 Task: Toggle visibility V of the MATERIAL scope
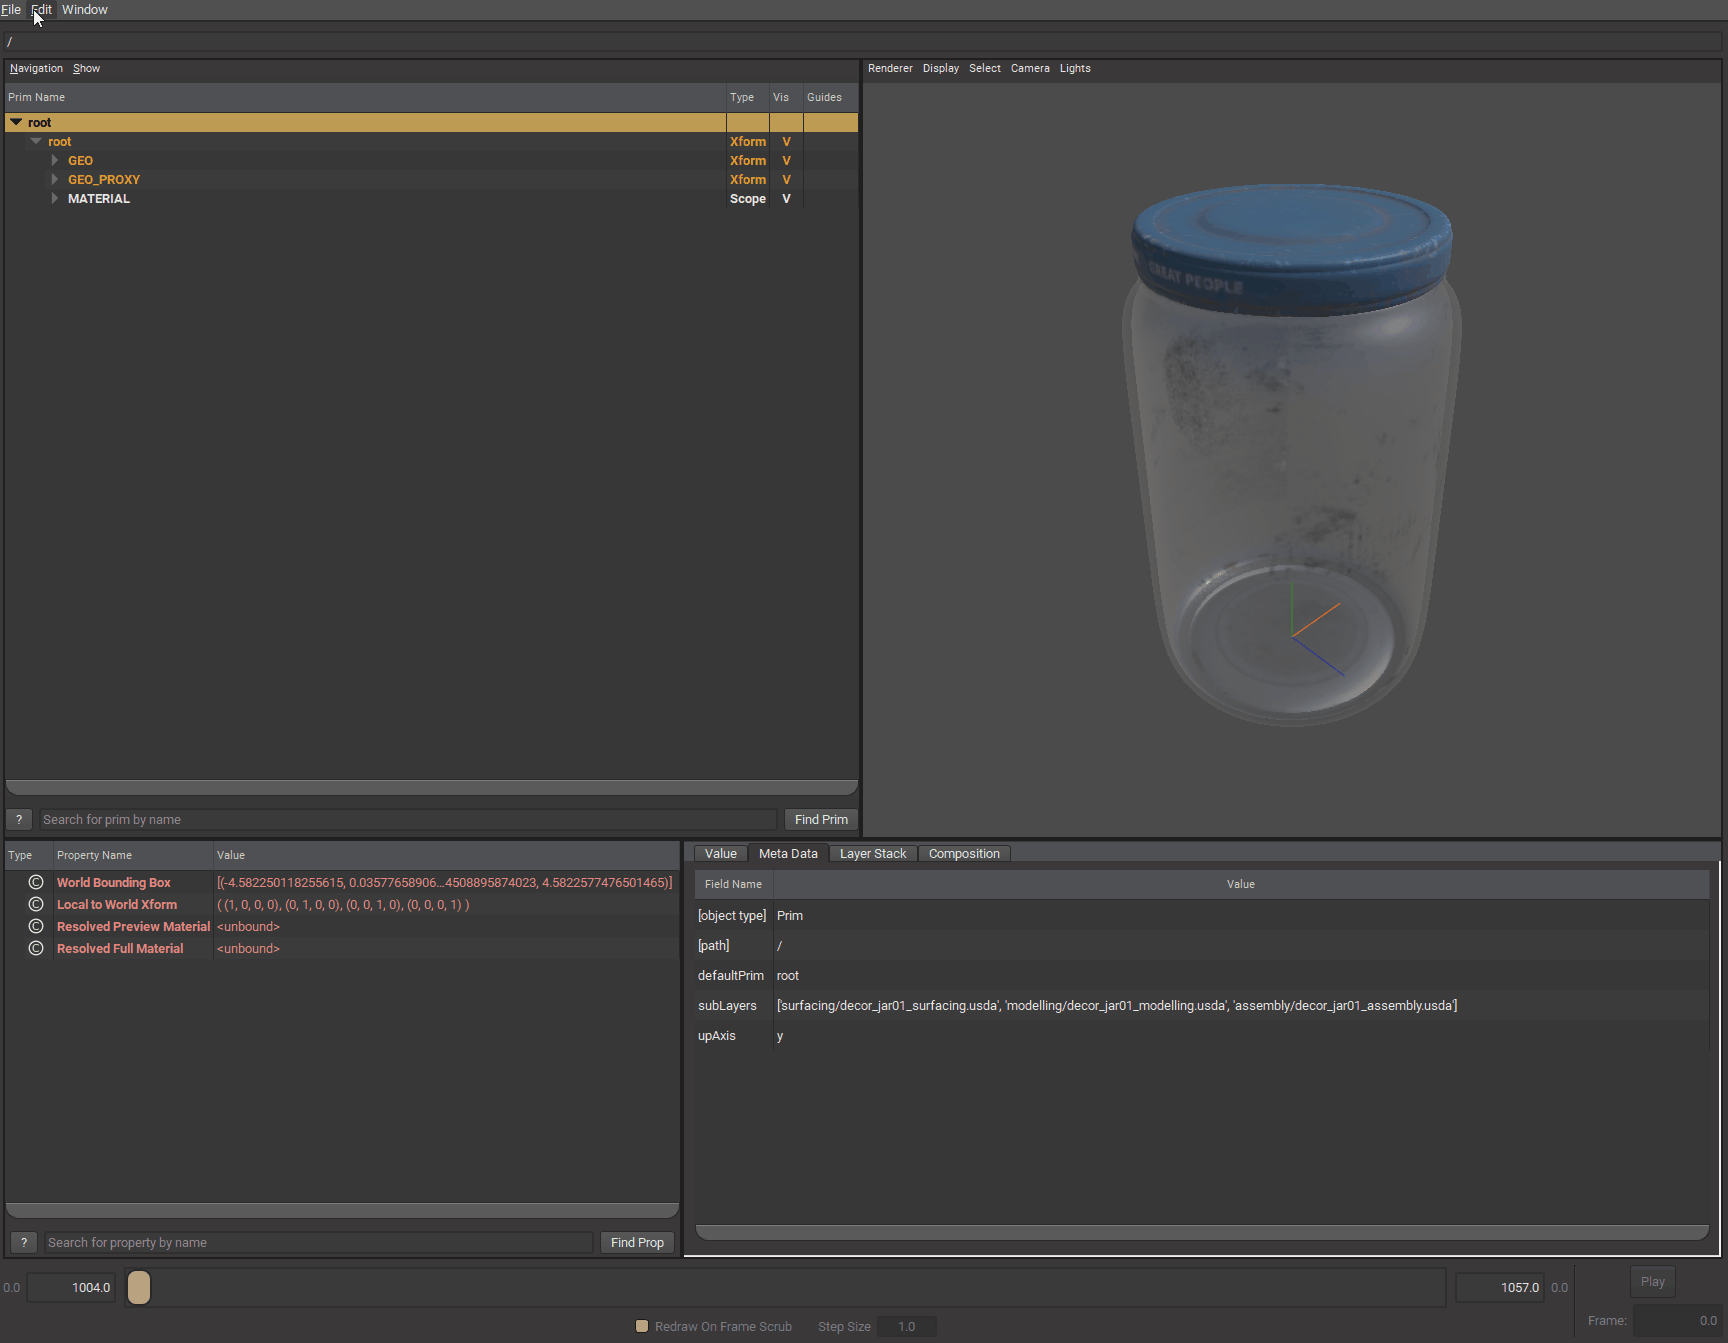(786, 199)
